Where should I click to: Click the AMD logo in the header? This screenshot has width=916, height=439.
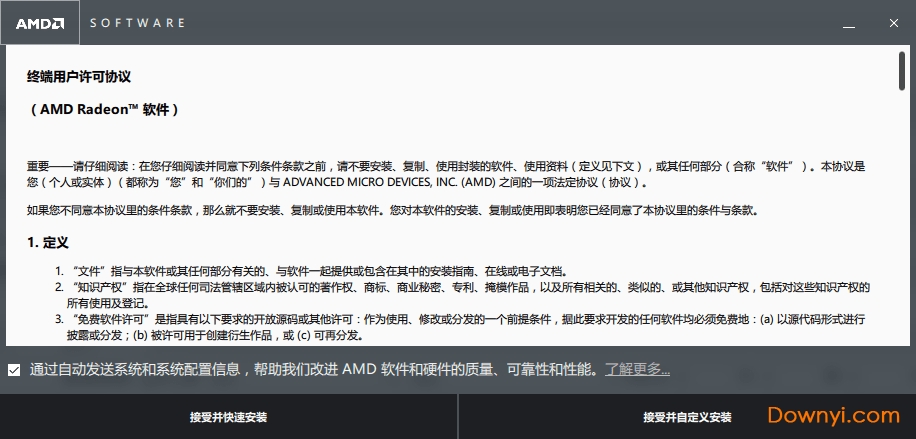pos(40,23)
